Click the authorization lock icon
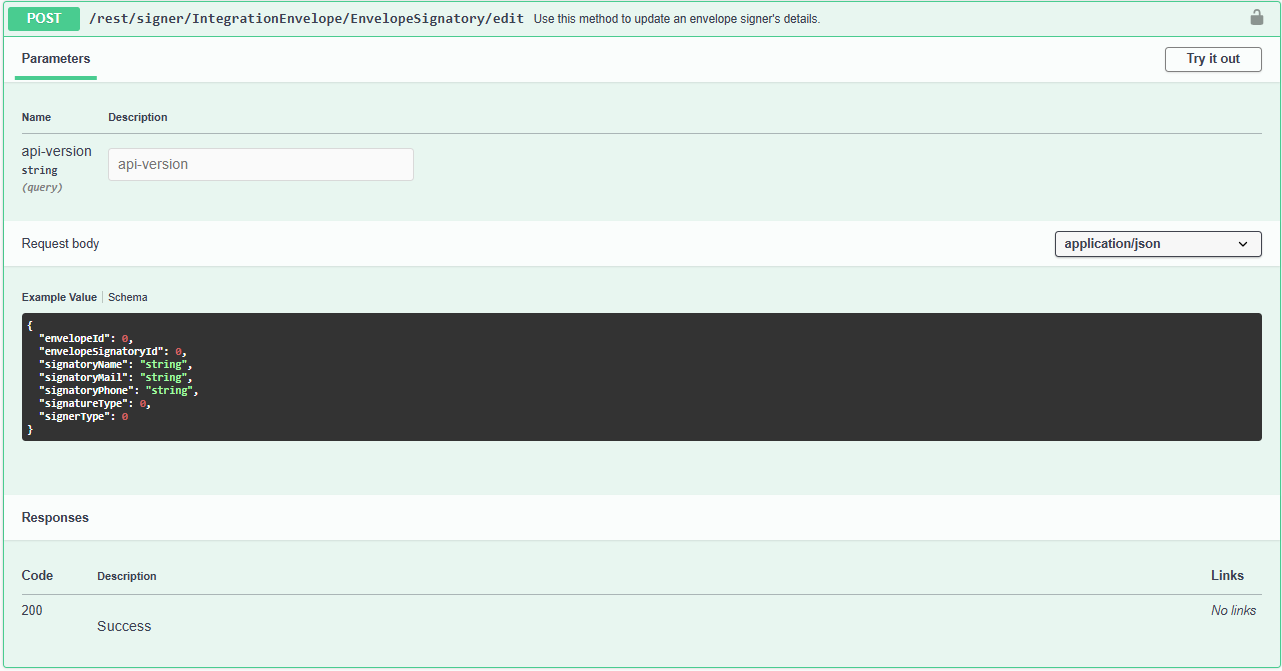This screenshot has height=671, width=1282. click(1257, 18)
